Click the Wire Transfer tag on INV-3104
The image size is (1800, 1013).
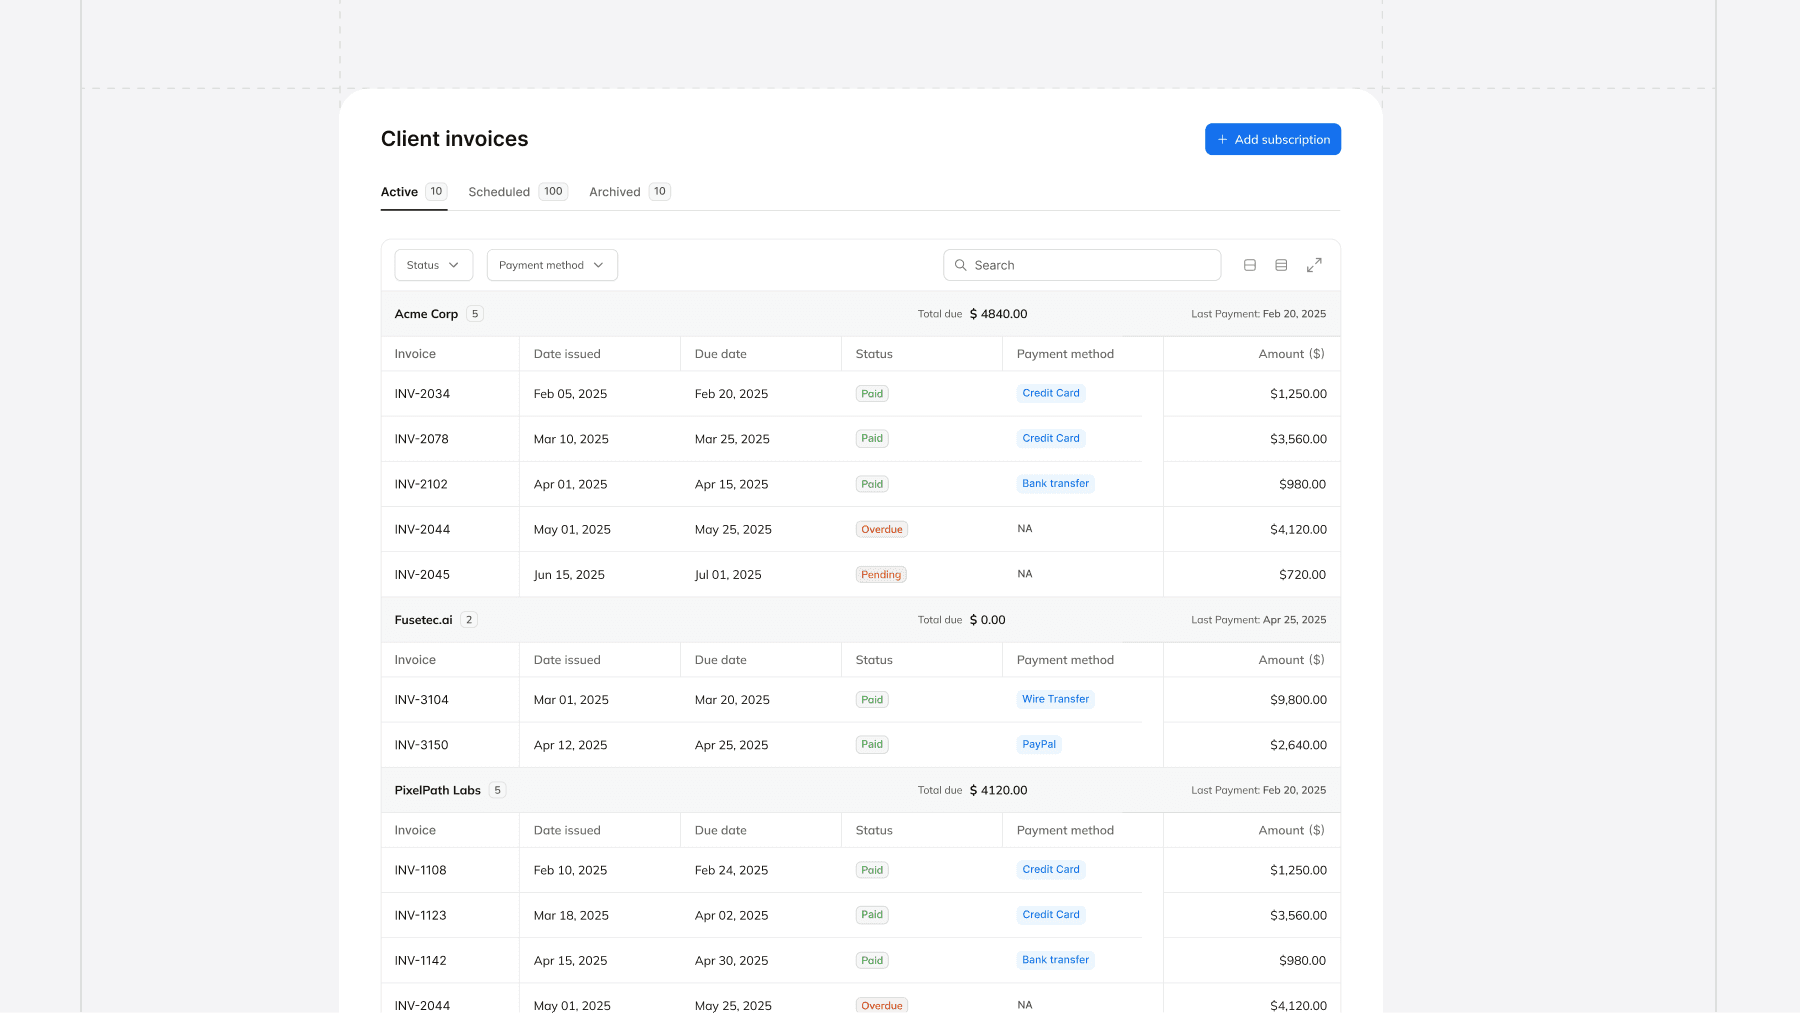(1055, 699)
